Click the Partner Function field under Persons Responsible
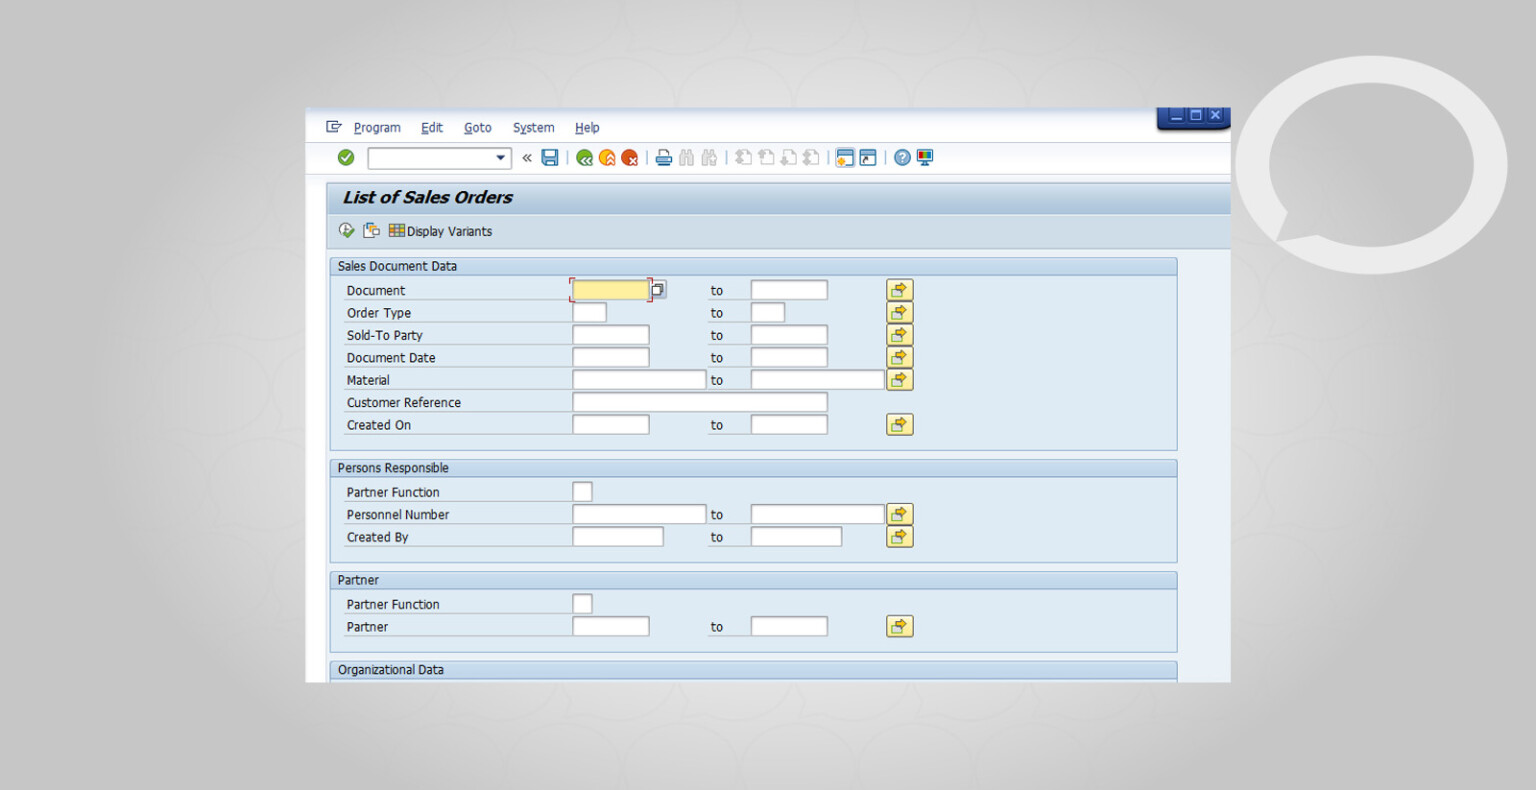This screenshot has width=1536, height=790. coord(582,491)
